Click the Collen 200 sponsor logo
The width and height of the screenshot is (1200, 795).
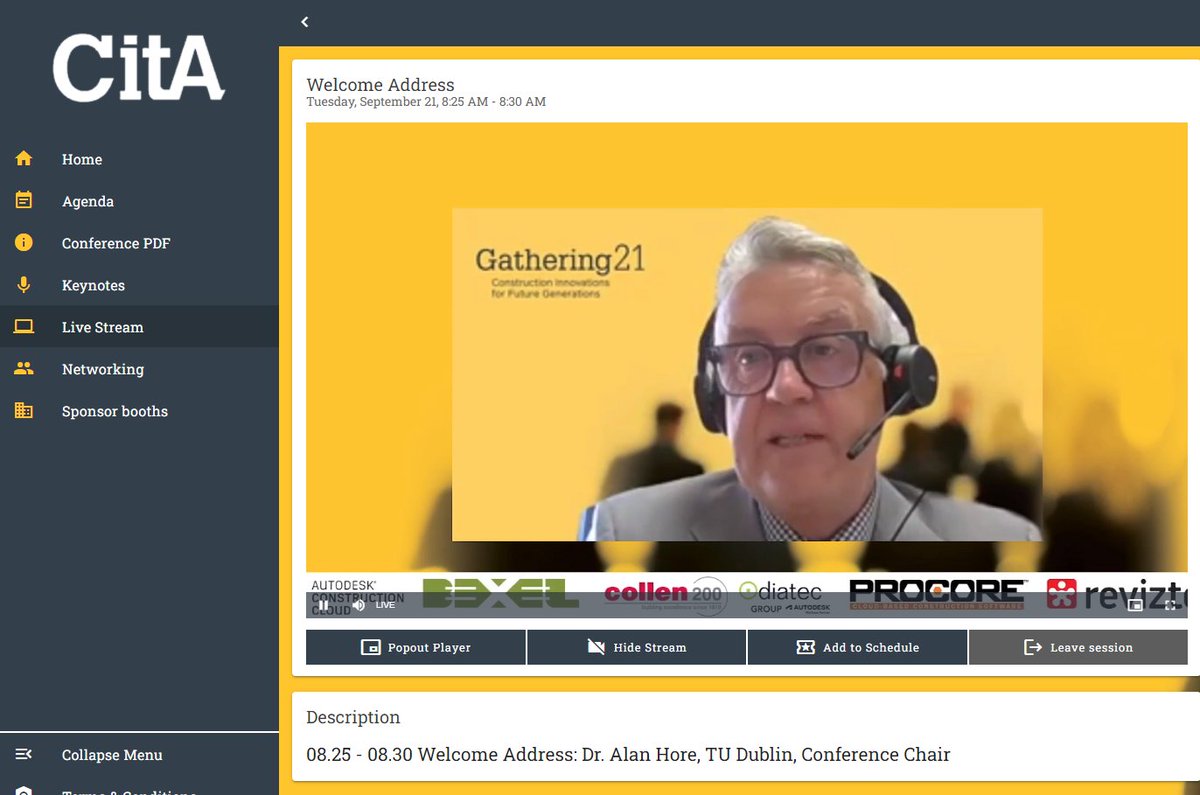click(x=665, y=593)
